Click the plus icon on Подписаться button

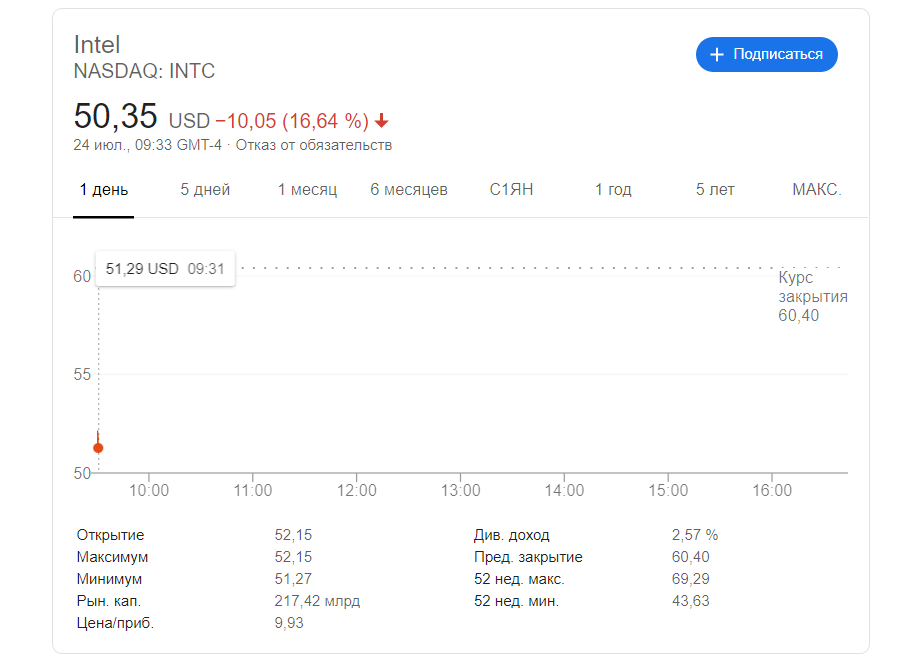[716, 55]
